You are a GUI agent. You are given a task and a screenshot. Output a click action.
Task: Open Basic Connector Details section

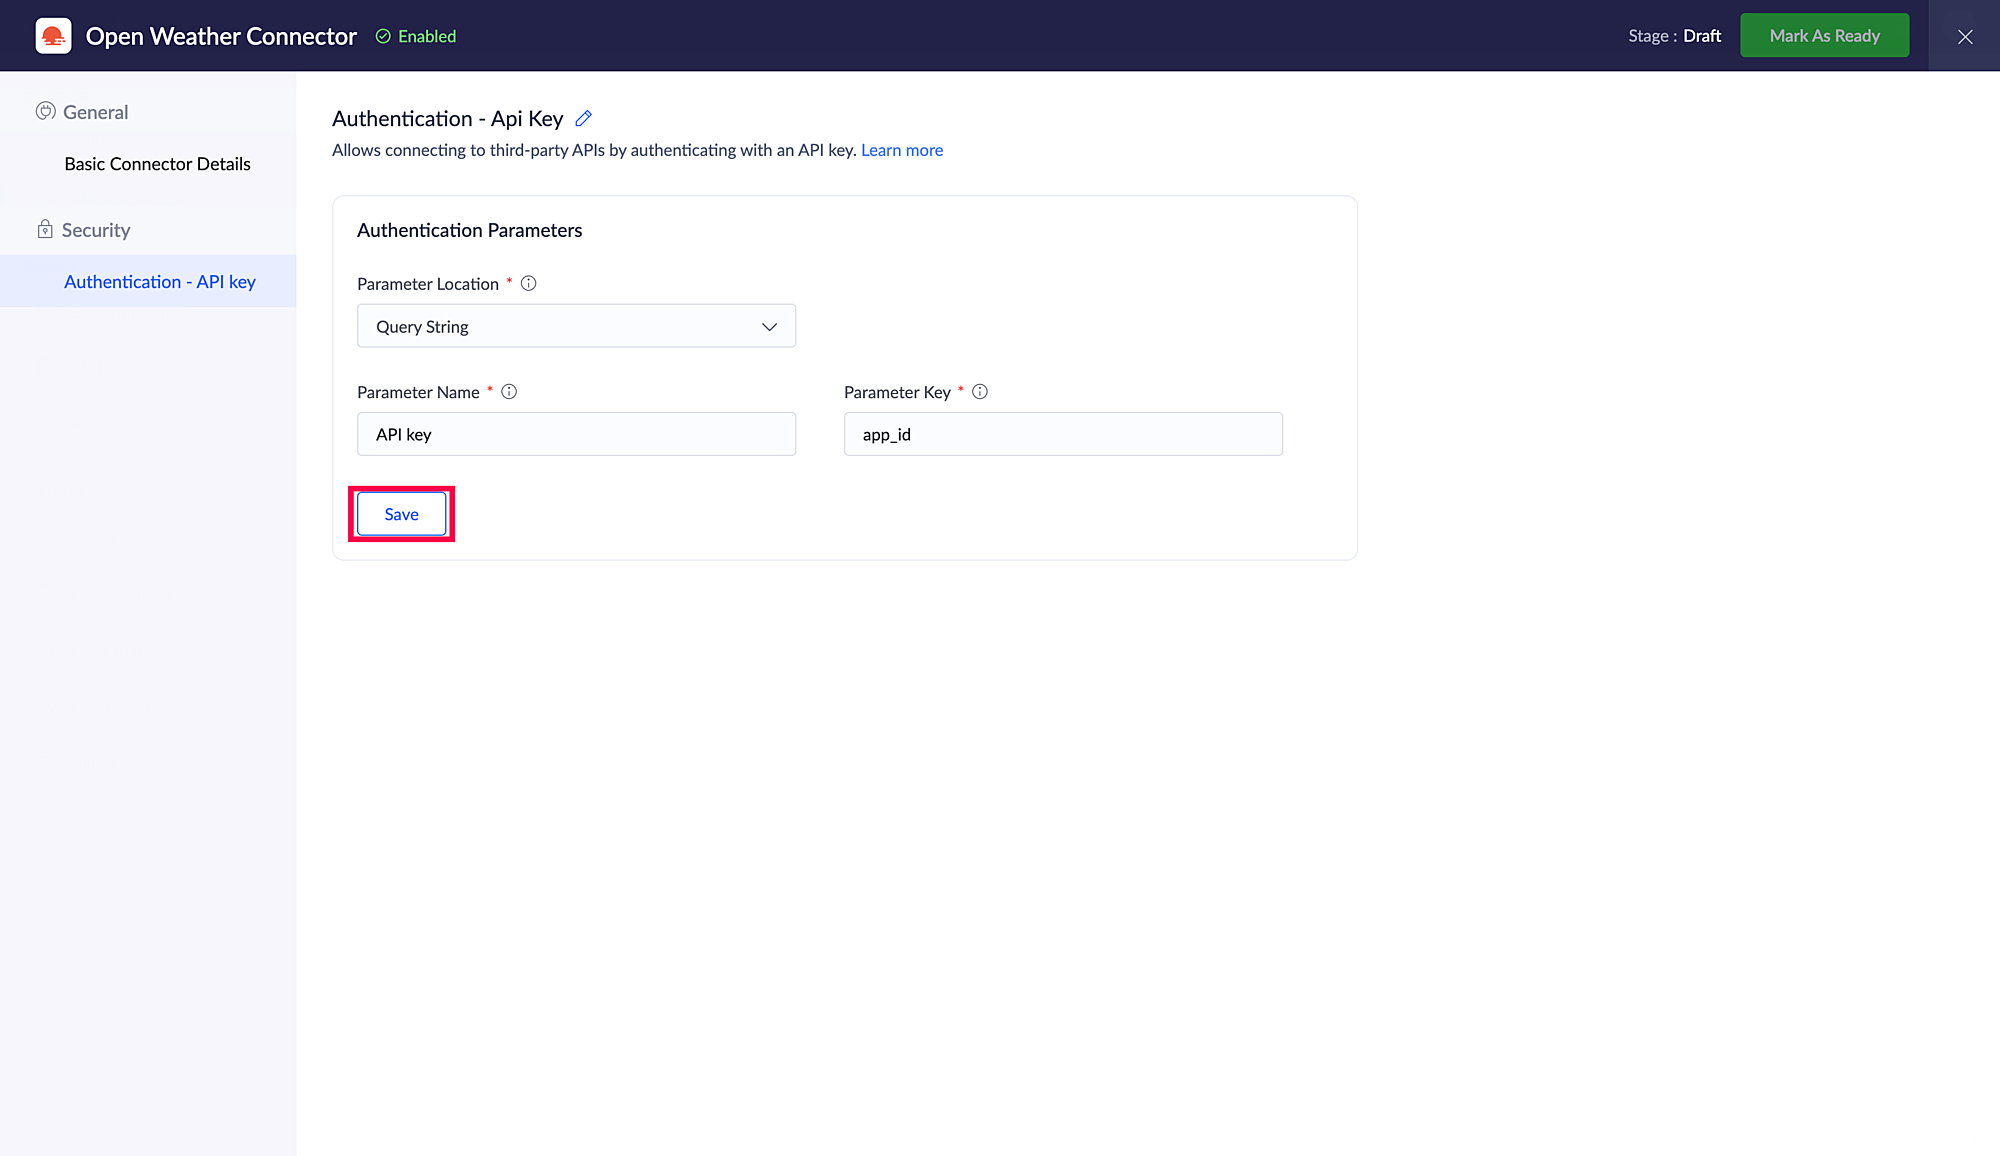[x=157, y=164]
